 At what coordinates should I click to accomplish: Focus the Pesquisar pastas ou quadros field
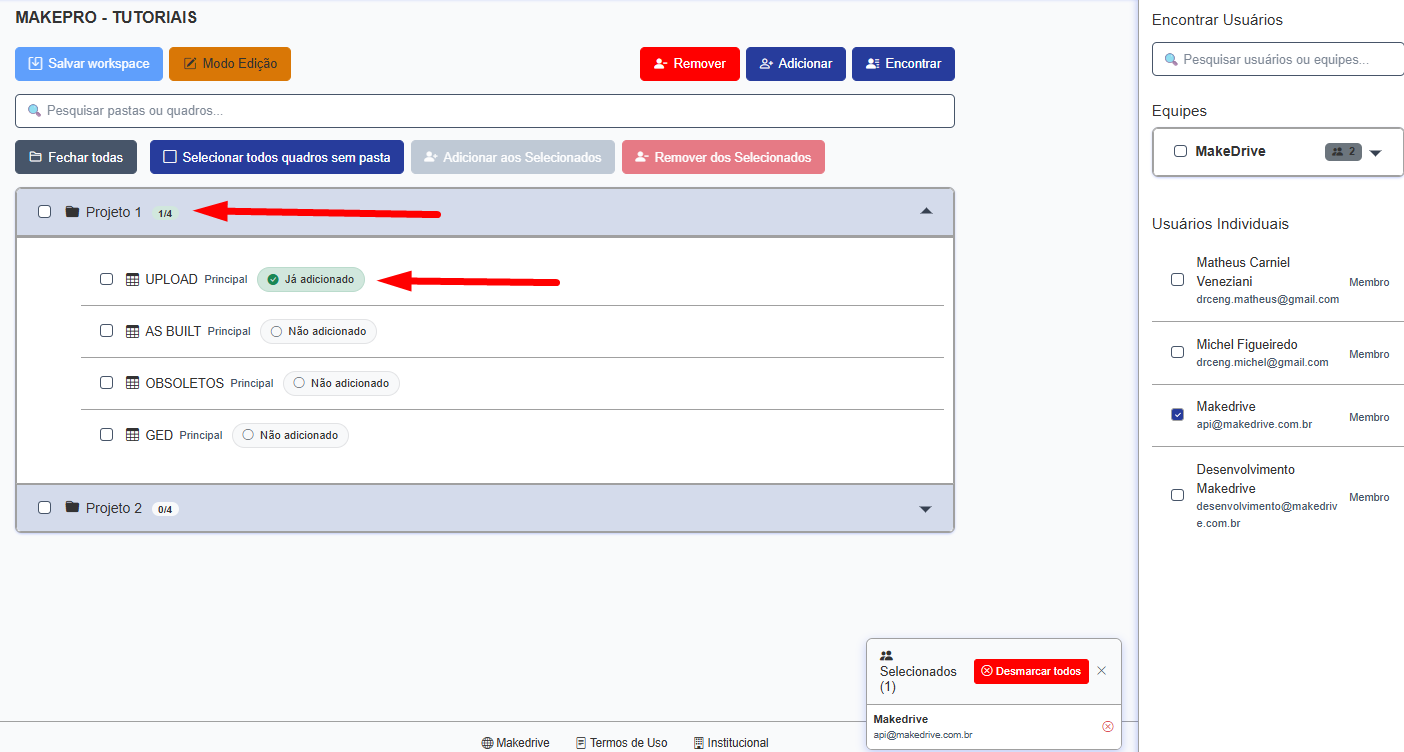(x=485, y=111)
